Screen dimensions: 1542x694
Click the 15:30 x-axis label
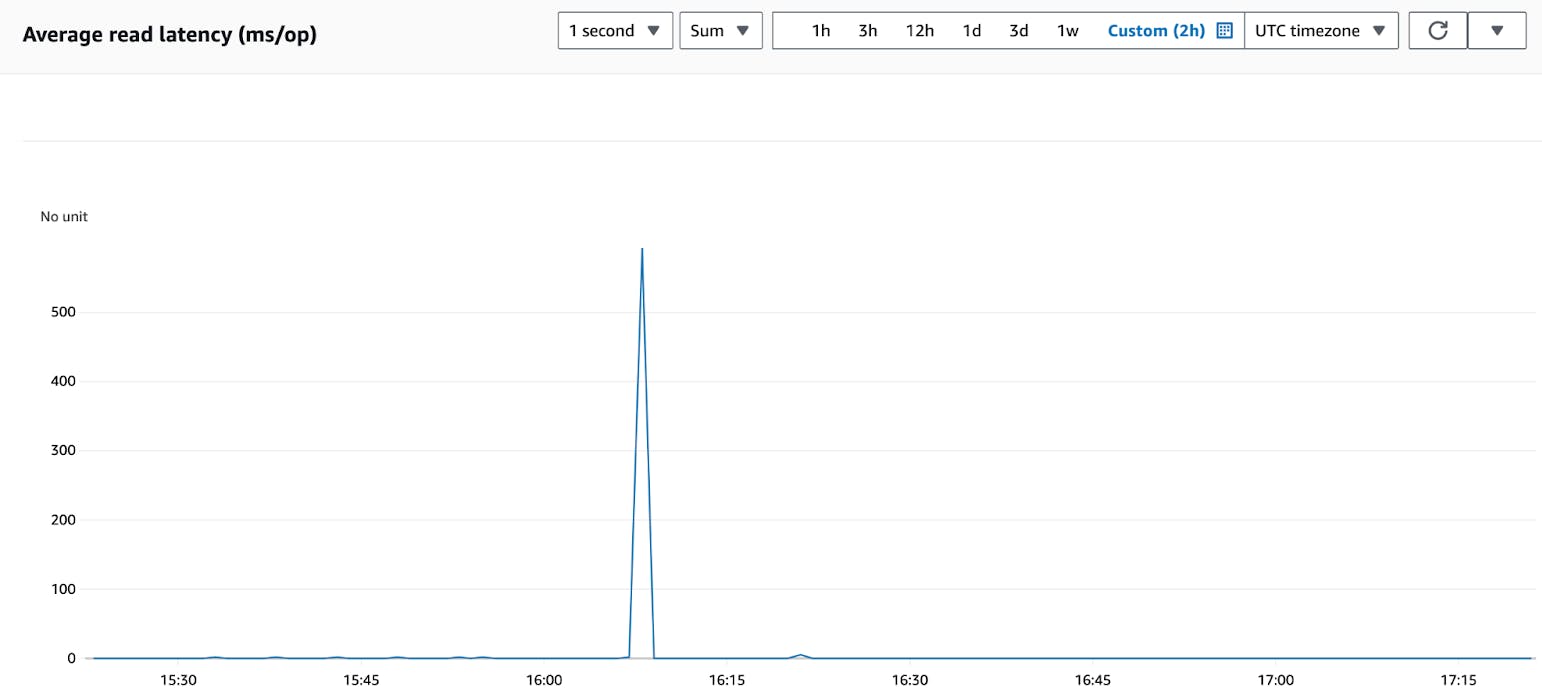coord(177,680)
